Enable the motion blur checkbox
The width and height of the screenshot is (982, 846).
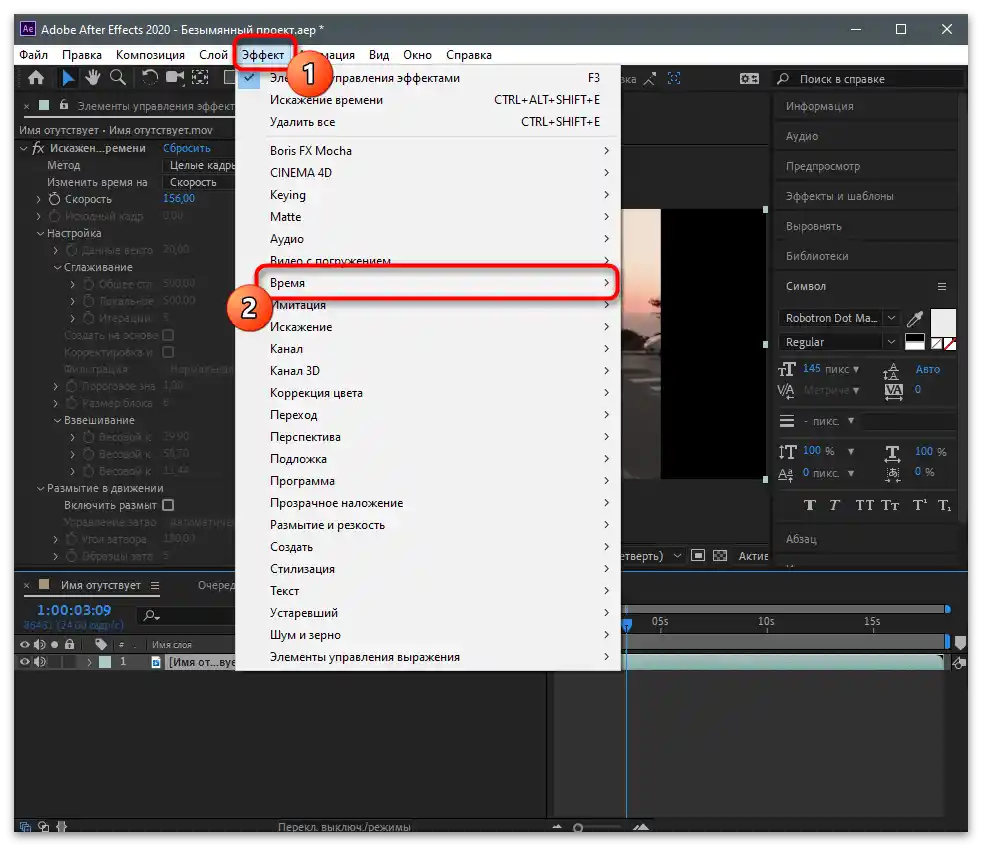pos(168,505)
